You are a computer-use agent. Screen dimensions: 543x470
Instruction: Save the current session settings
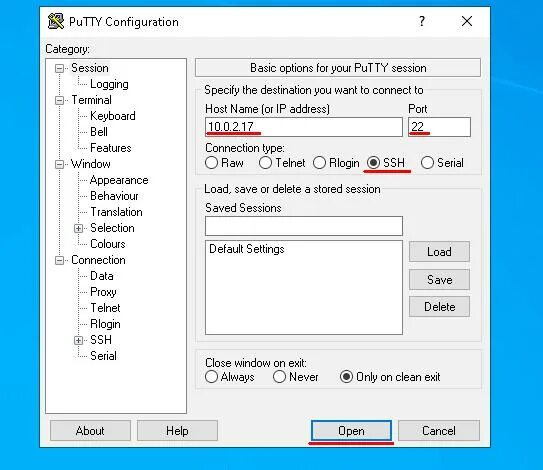coord(439,280)
